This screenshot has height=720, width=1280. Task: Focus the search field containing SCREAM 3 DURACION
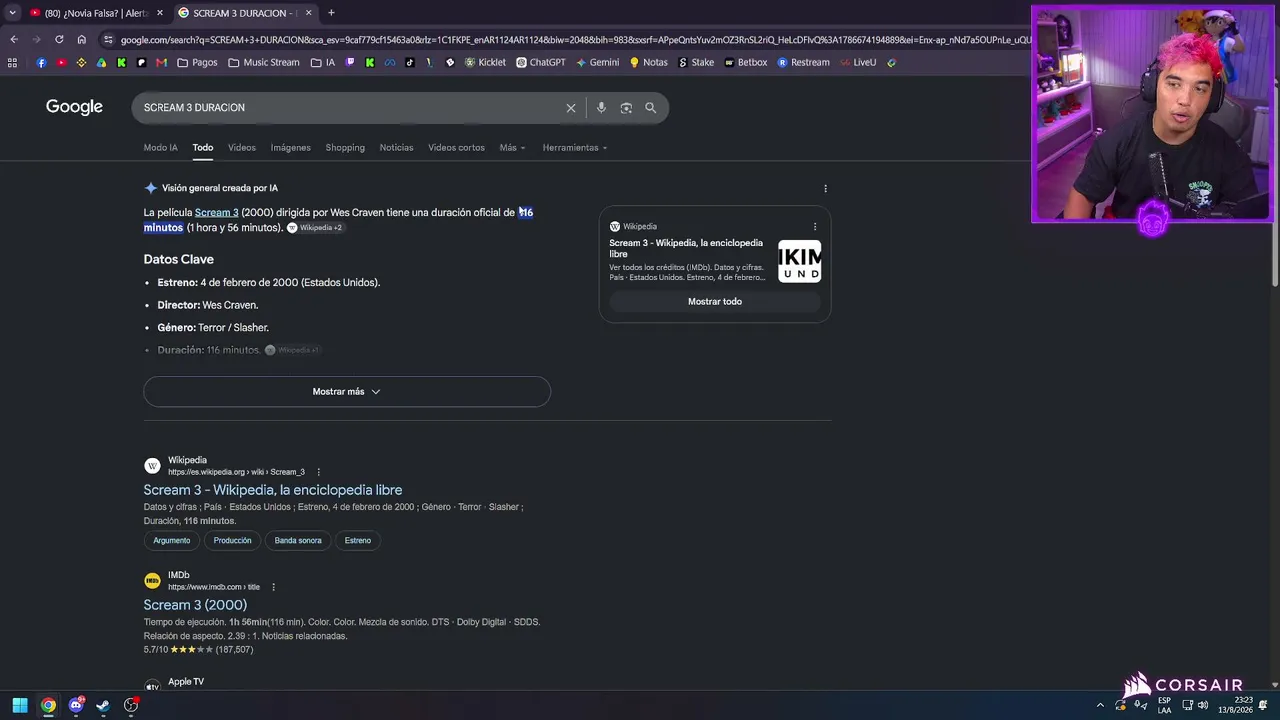(350, 108)
